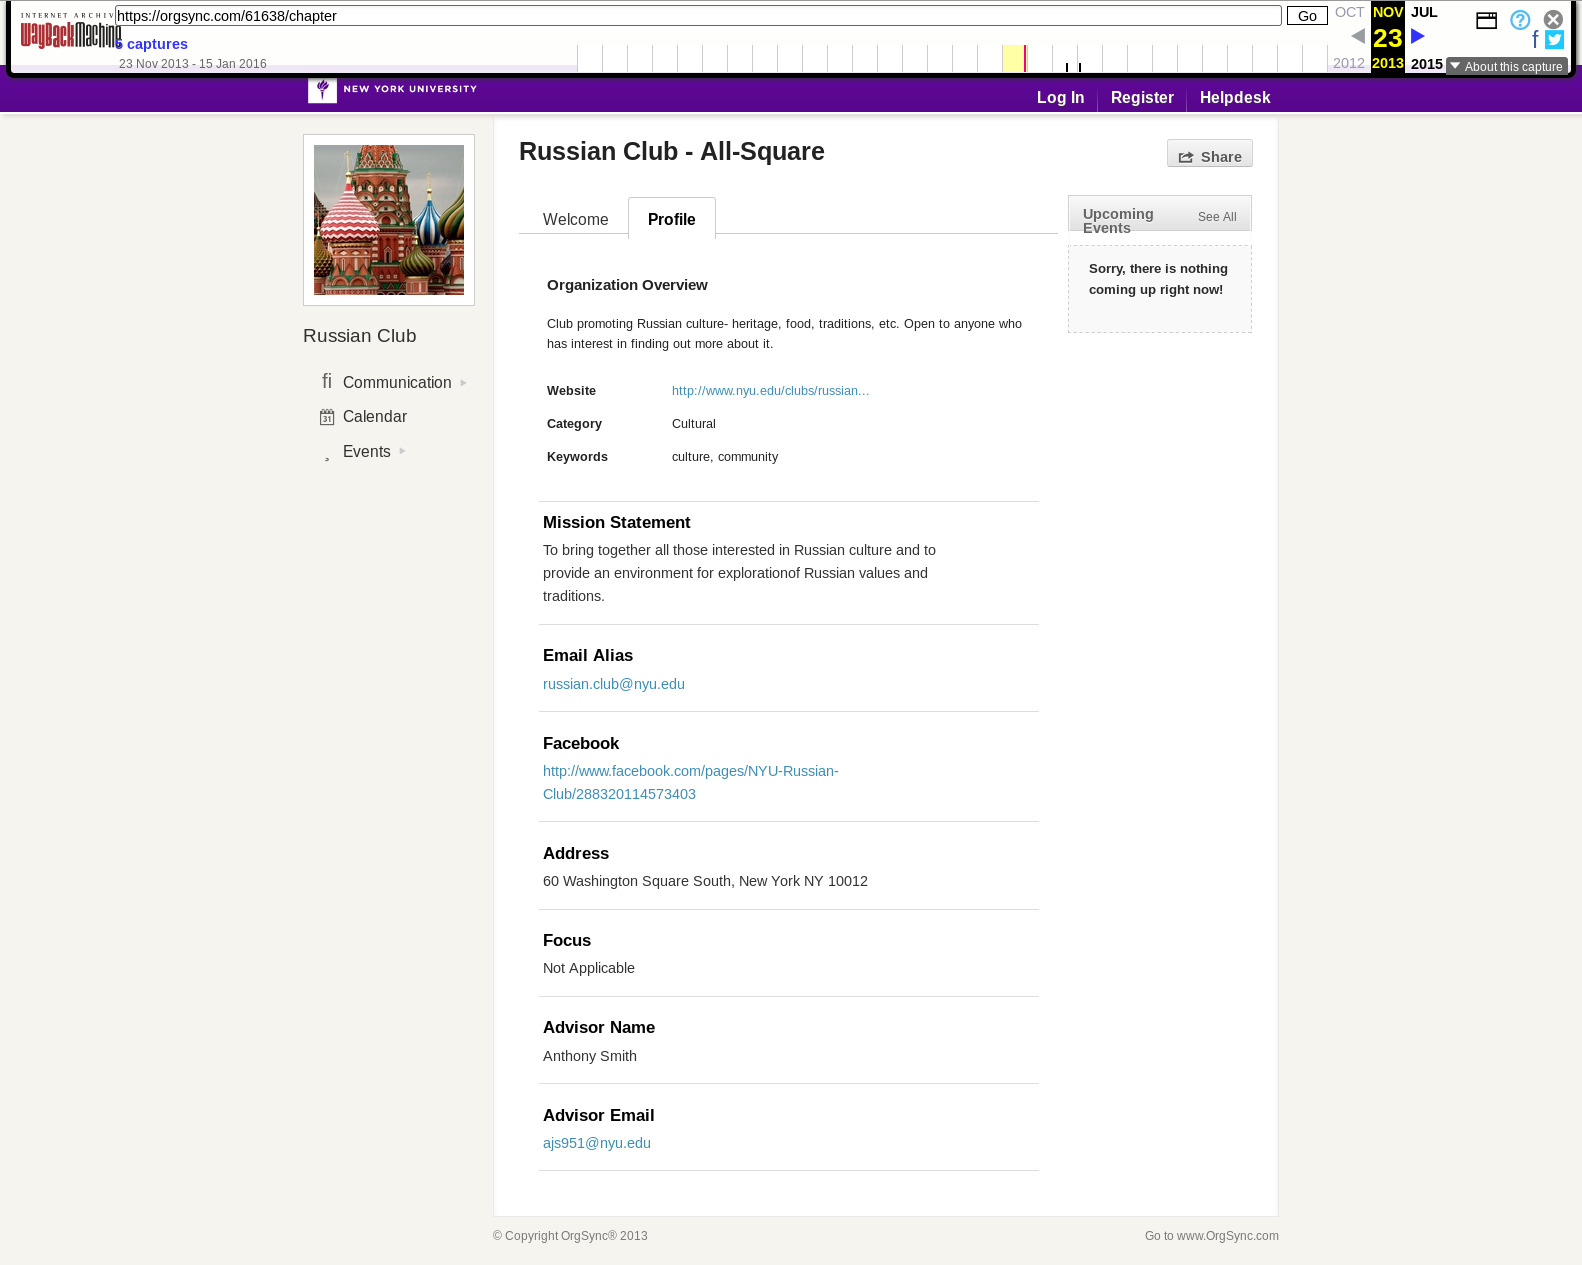Switch to the Welcome tab
1582x1265 pixels.
[575, 219]
